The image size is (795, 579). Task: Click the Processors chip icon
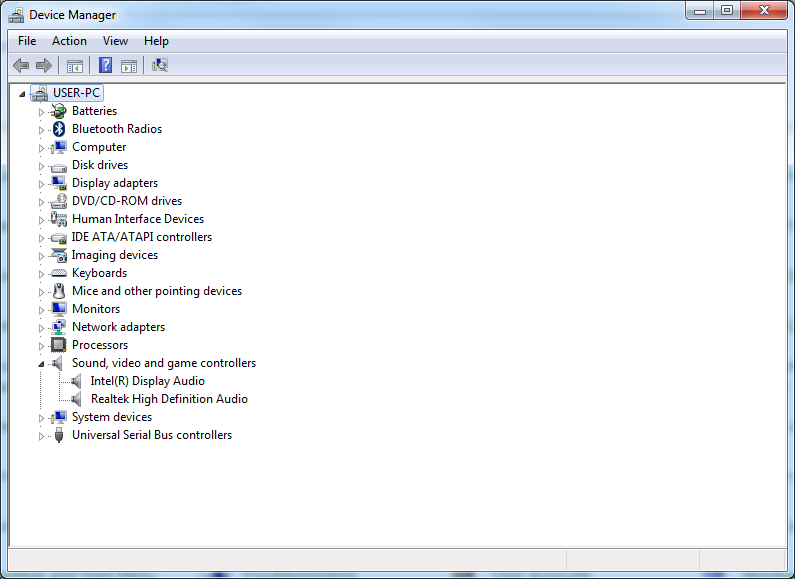tap(59, 345)
